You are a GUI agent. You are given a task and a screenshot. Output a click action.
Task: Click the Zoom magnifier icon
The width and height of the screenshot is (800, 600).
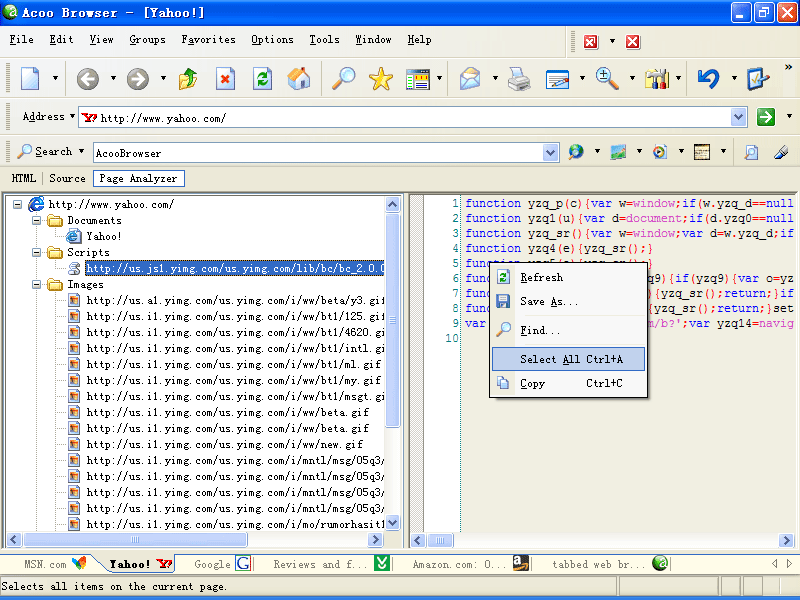point(607,79)
